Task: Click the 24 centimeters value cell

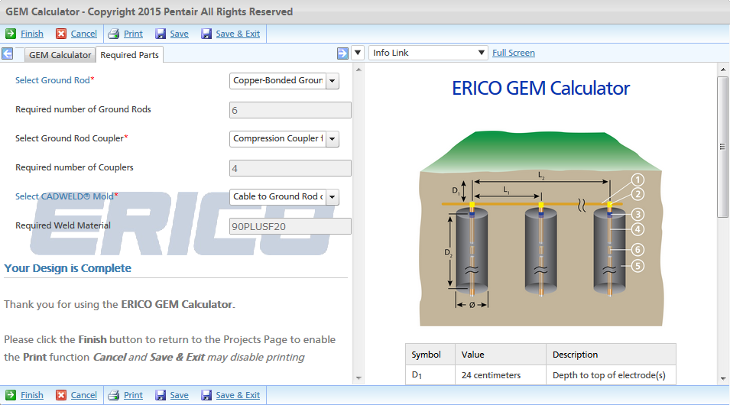Action: click(x=501, y=375)
